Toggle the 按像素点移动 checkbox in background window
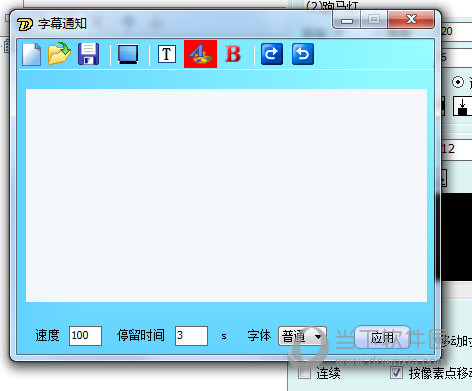The height and width of the screenshot is (391, 472). click(396, 372)
